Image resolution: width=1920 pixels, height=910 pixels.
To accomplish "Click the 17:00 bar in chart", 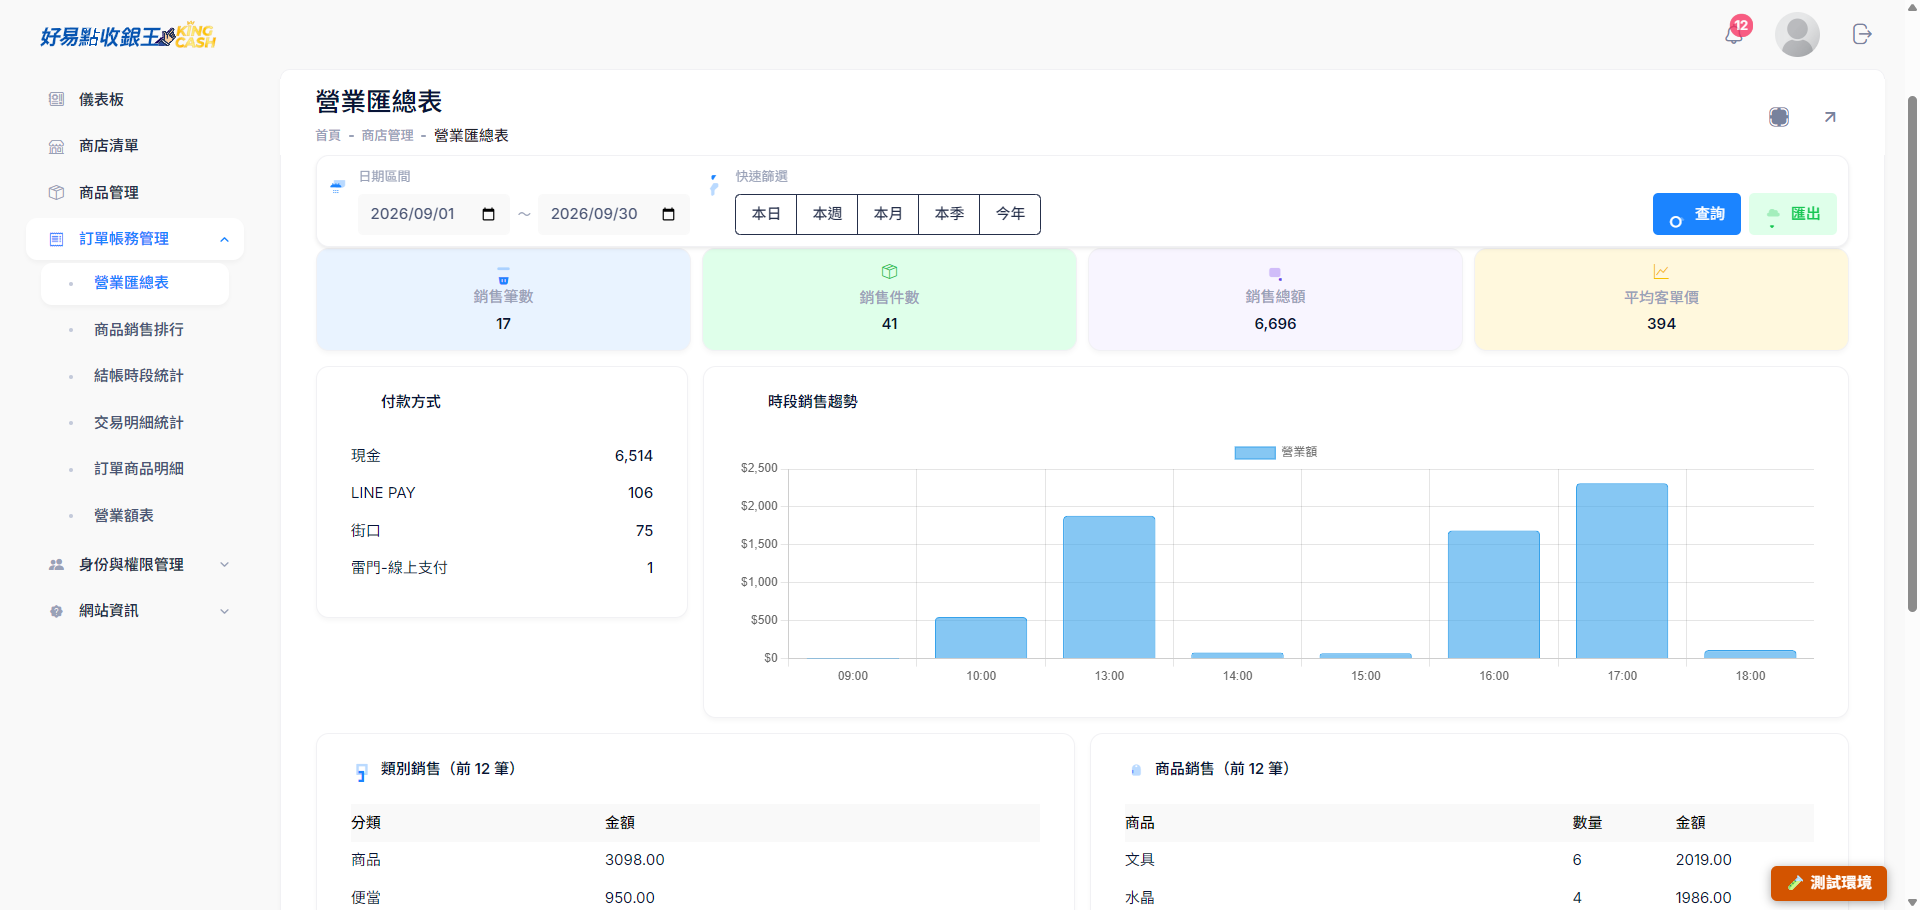I will (x=1622, y=571).
